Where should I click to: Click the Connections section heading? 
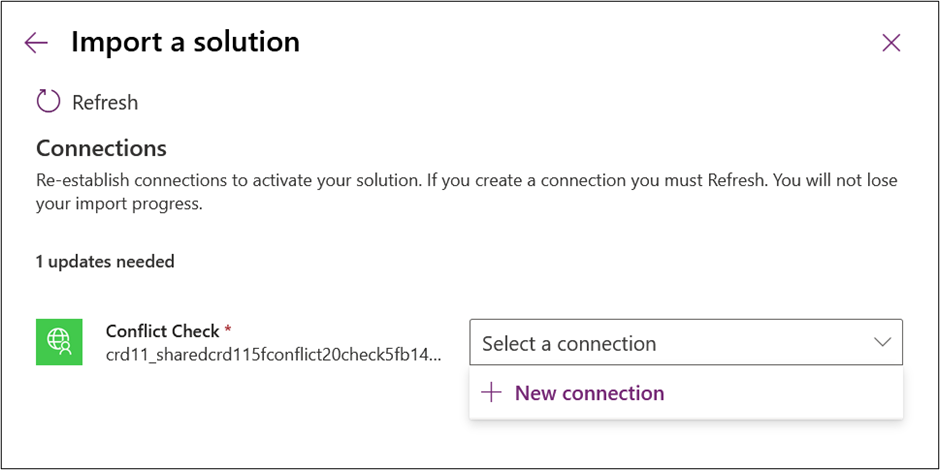101,147
